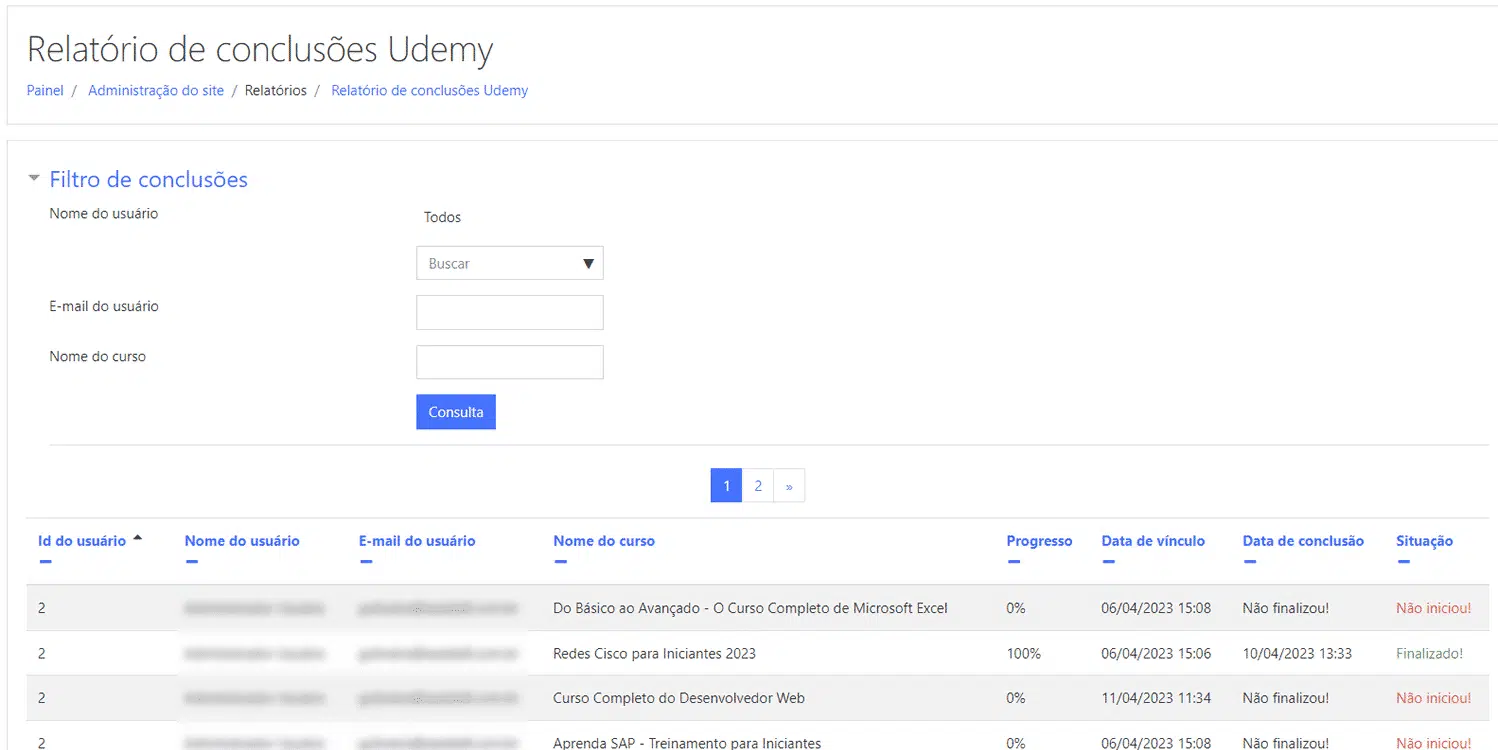Hide the Data de vínculo column

coord(1108,562)
